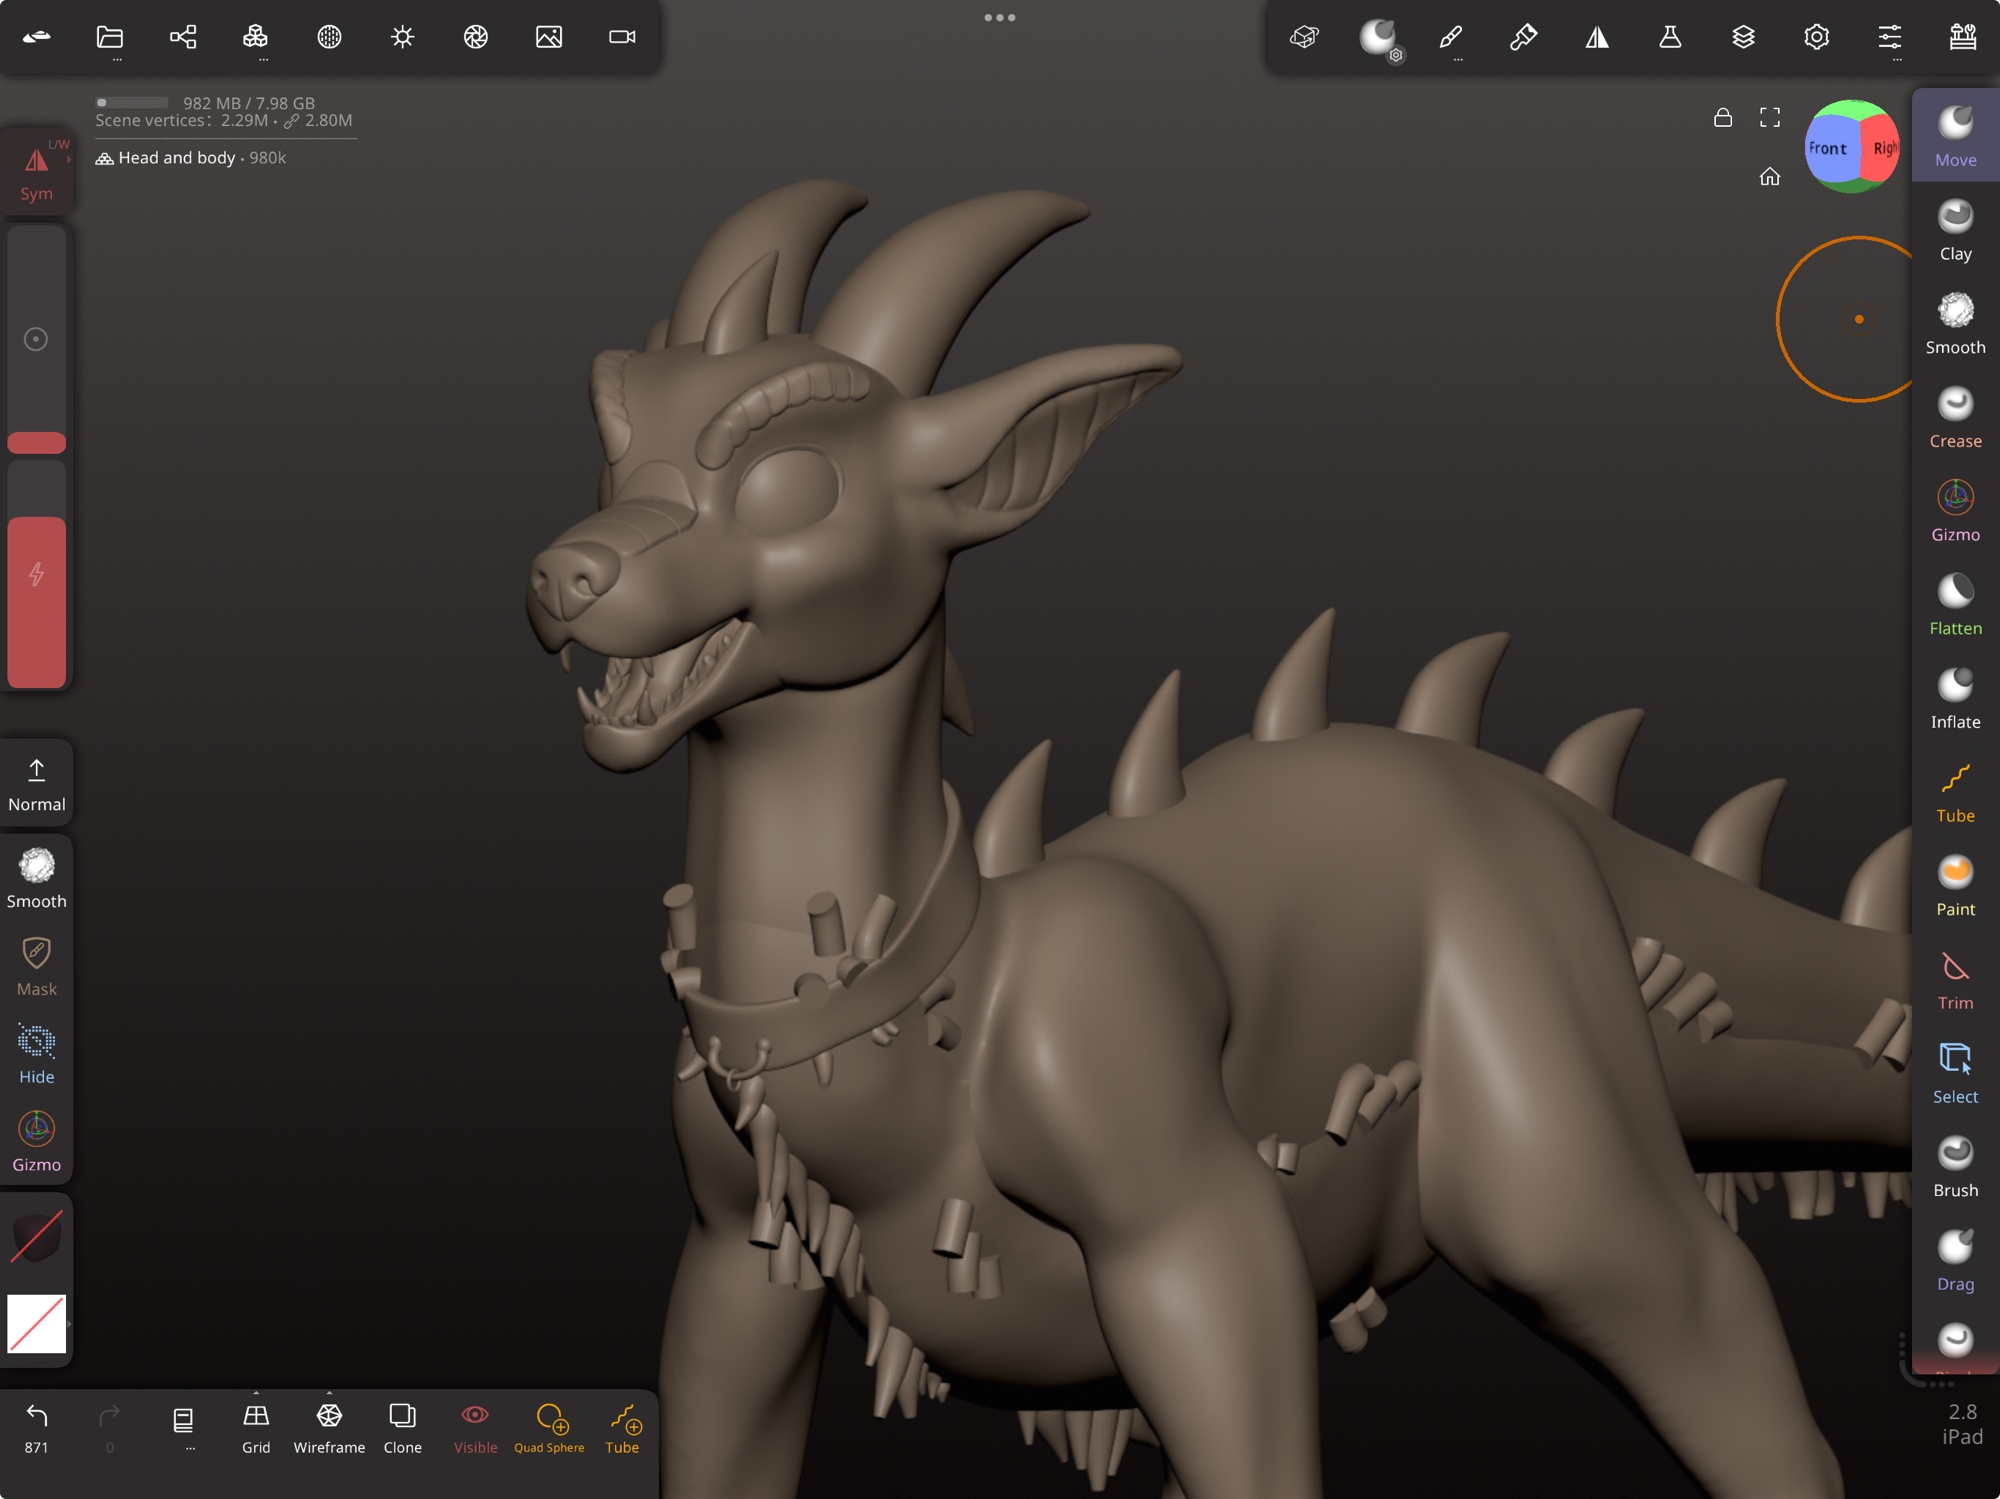Open the layers stack menu

point(1743,37)
